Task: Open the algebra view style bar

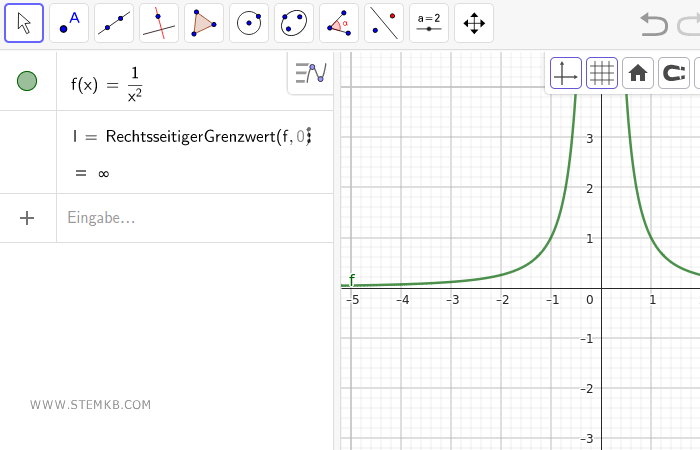Action: [x=311, y=73]
